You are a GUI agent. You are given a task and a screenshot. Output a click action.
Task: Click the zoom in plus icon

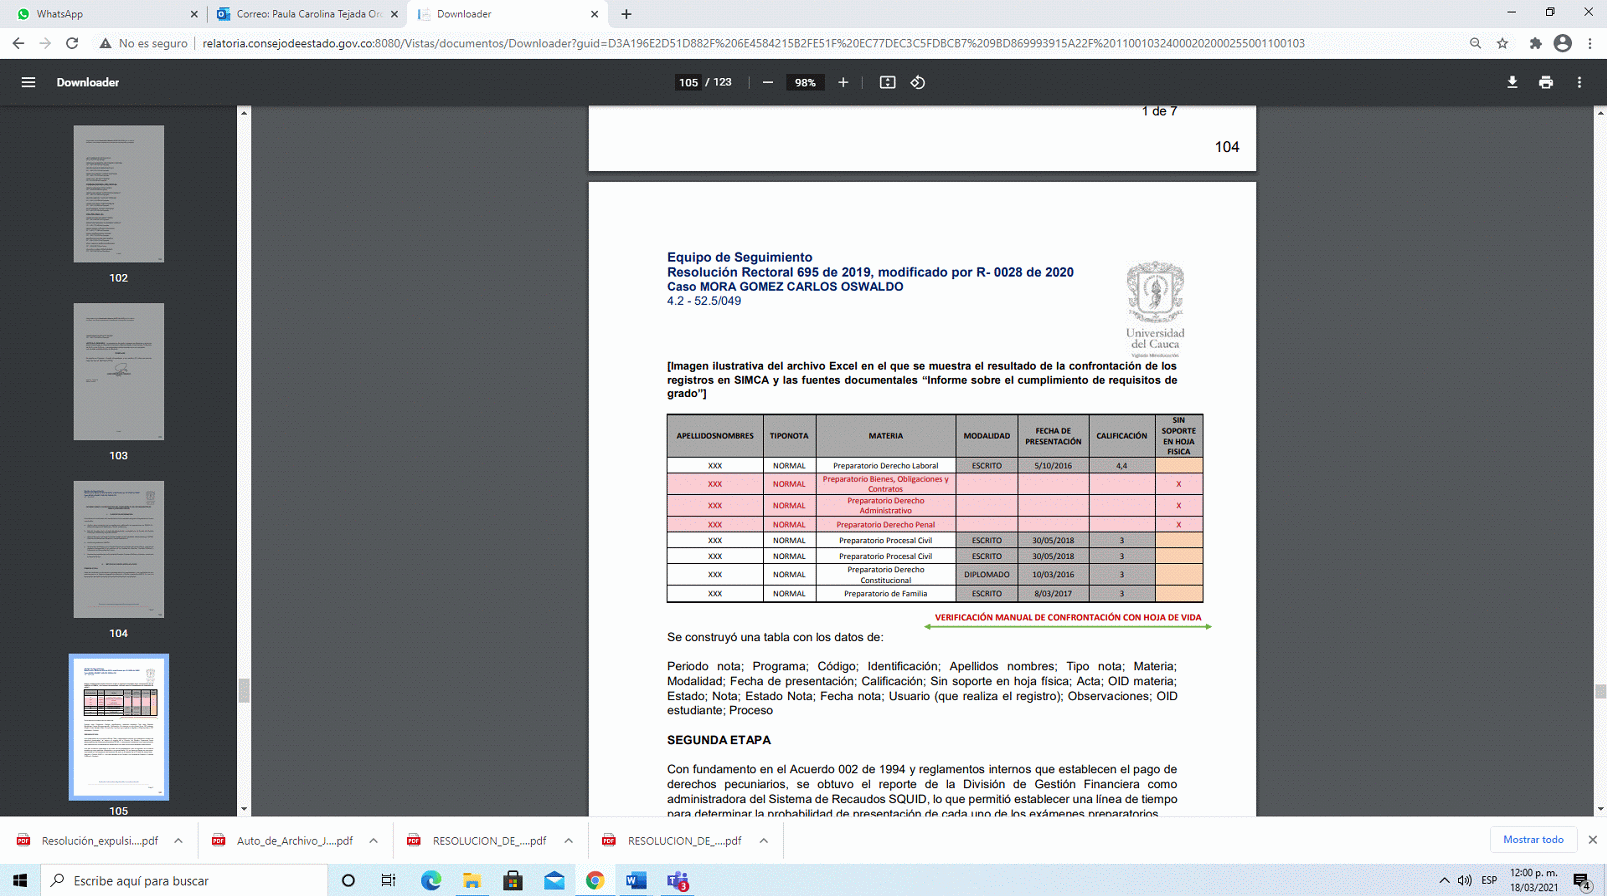843,82
